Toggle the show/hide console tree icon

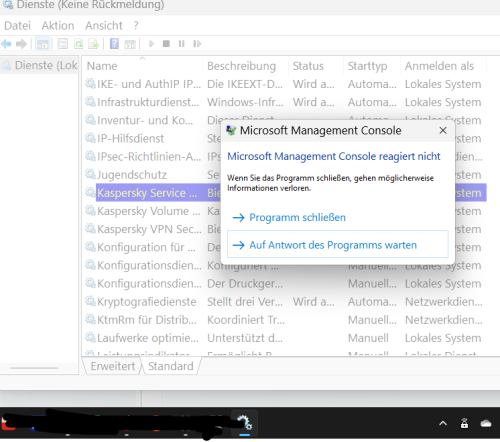click(x=42, y=44)
